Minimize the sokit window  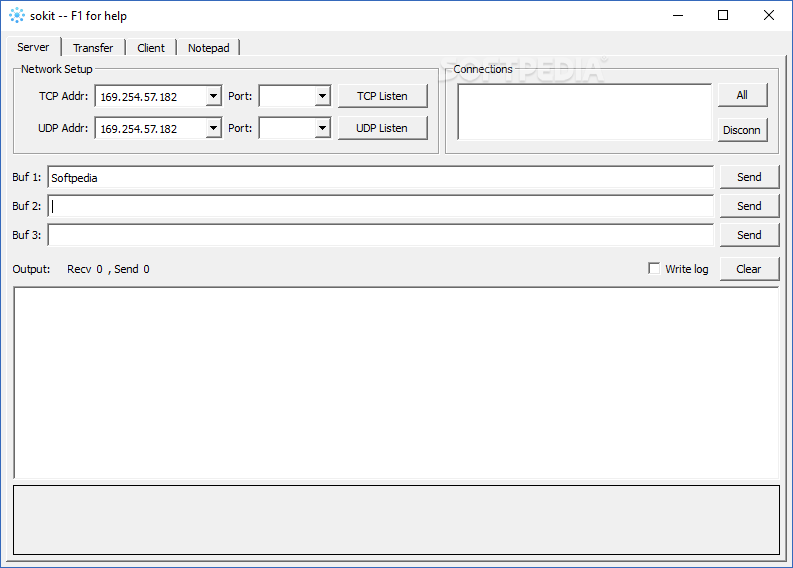[x=678, y=16]
